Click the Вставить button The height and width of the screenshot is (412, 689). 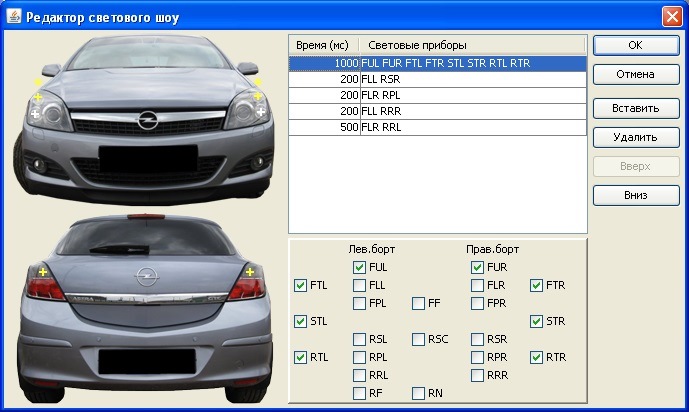click(636, 108)
